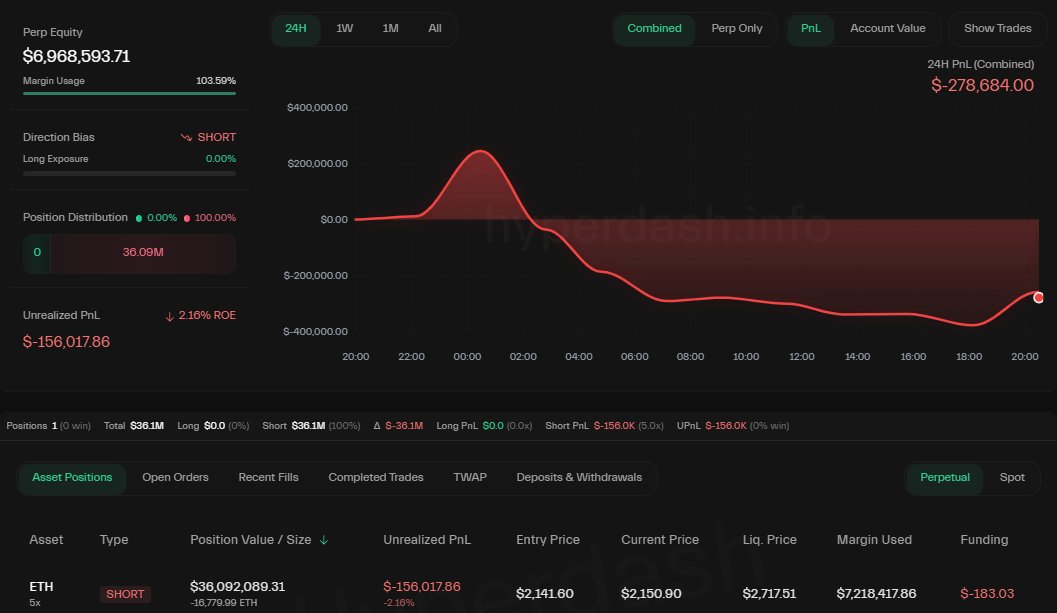Screen dimensions: 1057x613
Task: Select the All timeframe
Action: click(x=434, y=28)
